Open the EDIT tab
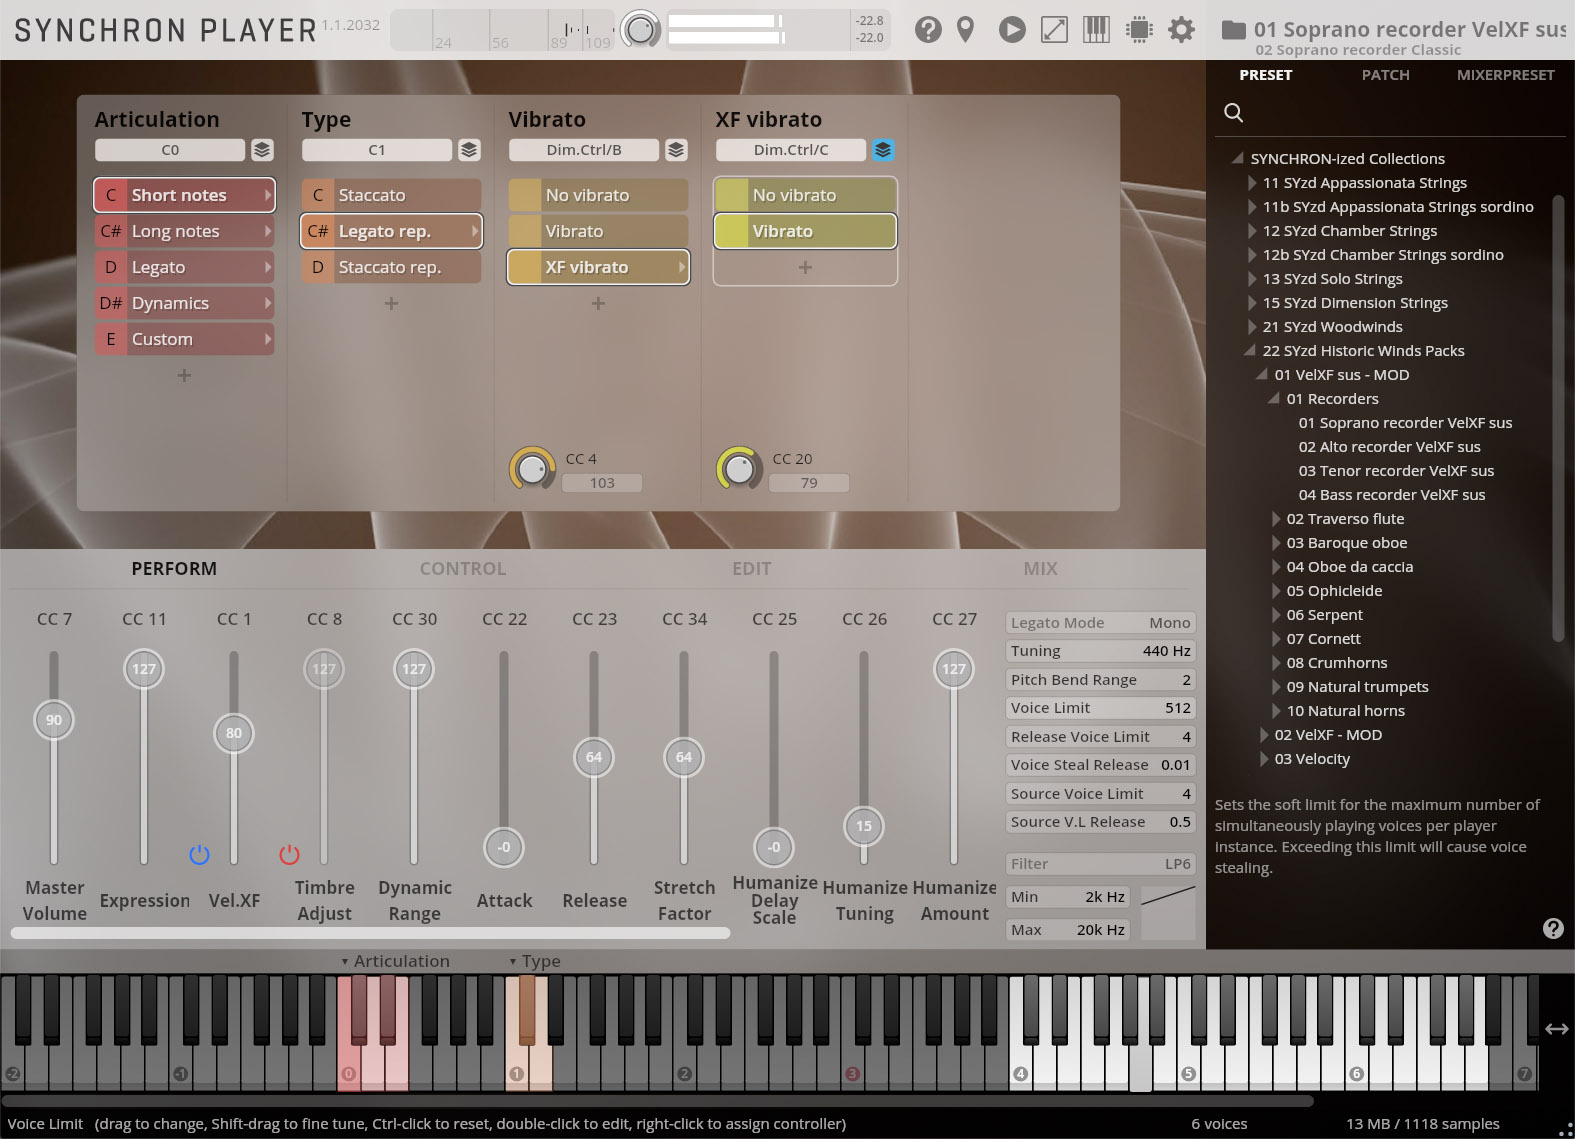 point(751,568)
